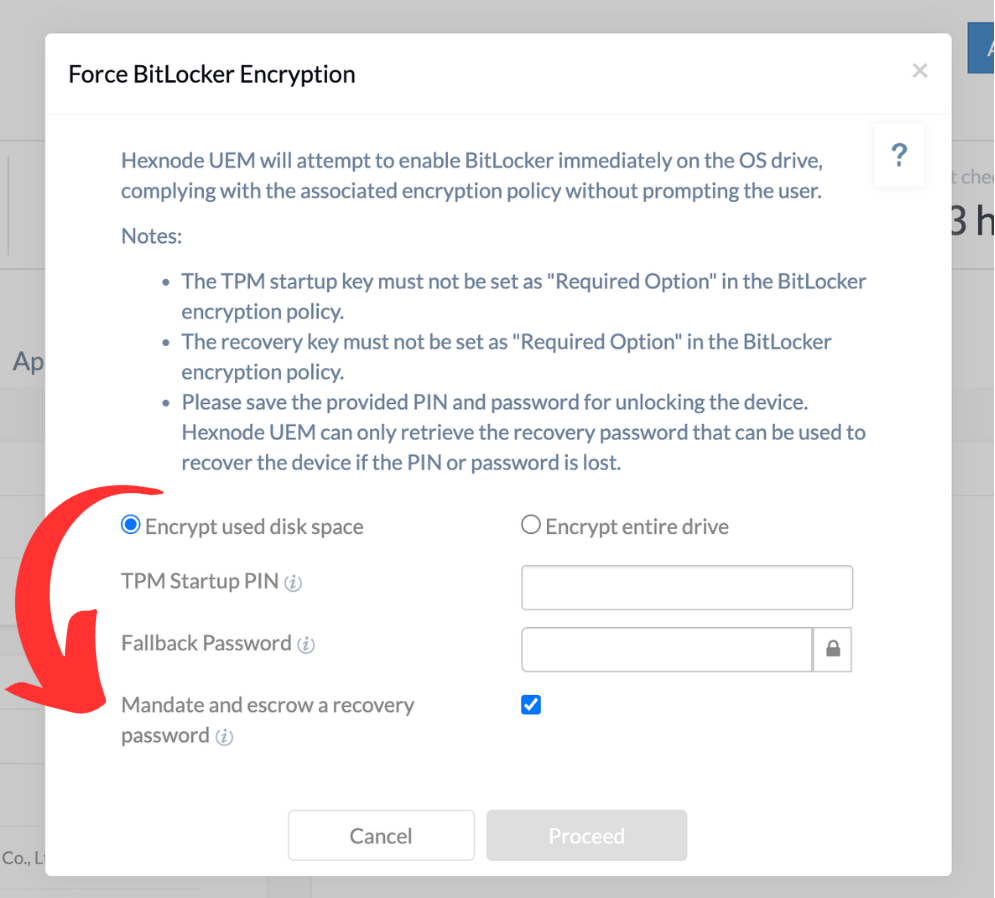995x898 pixels.
Task: Click the Encrypt used disk space label text
Action: [254, 525]
